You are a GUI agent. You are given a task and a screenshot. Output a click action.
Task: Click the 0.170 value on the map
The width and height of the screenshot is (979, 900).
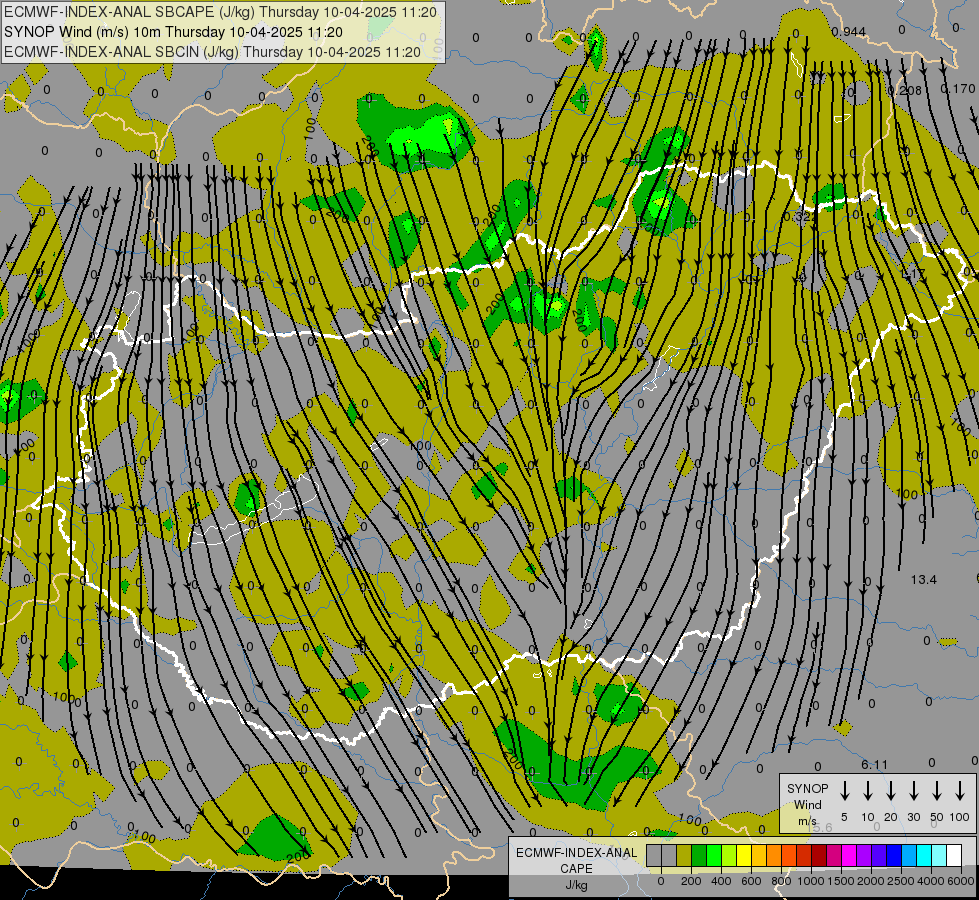pyautogui.click(x=957, y=89)
